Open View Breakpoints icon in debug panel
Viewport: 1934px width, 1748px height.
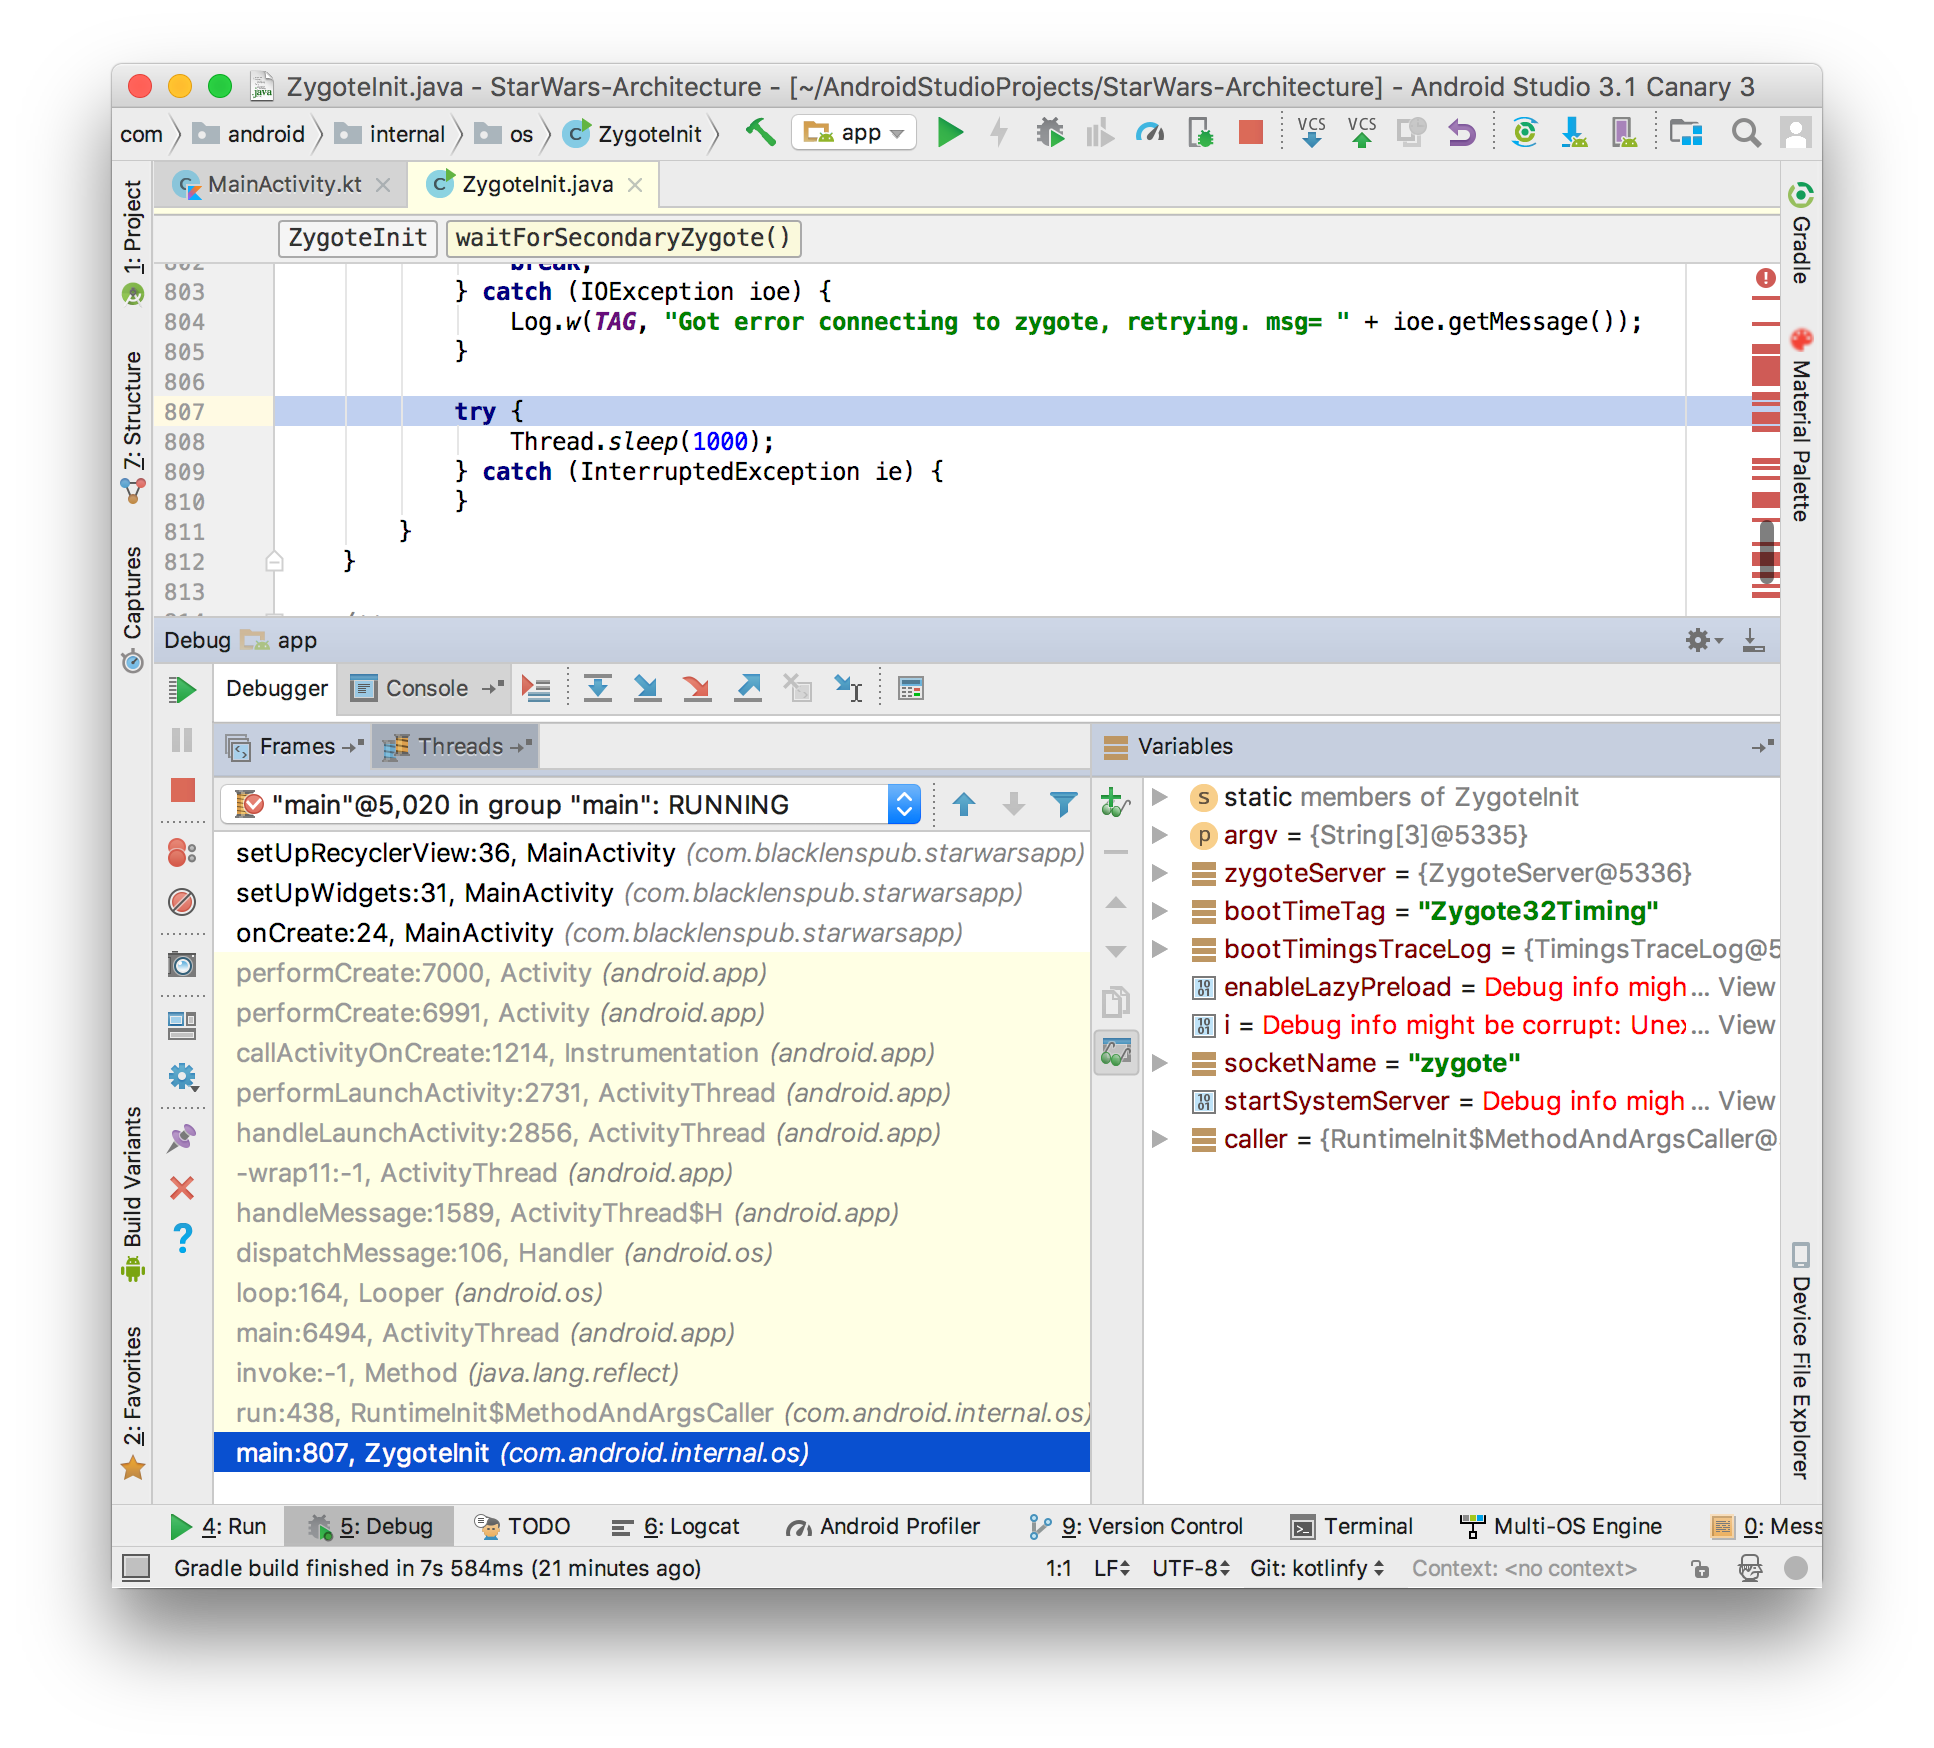click(x=182, y=852)
